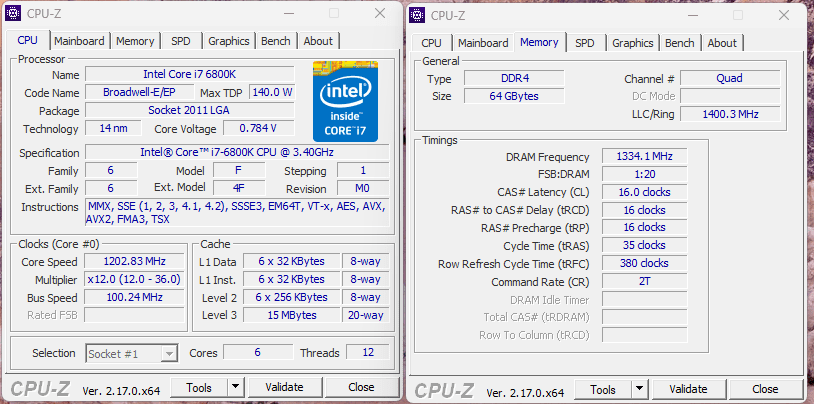Click the Technology value 14 nm
The height and width of the screenshot is (404, 814).
click(x=113, y=128)
